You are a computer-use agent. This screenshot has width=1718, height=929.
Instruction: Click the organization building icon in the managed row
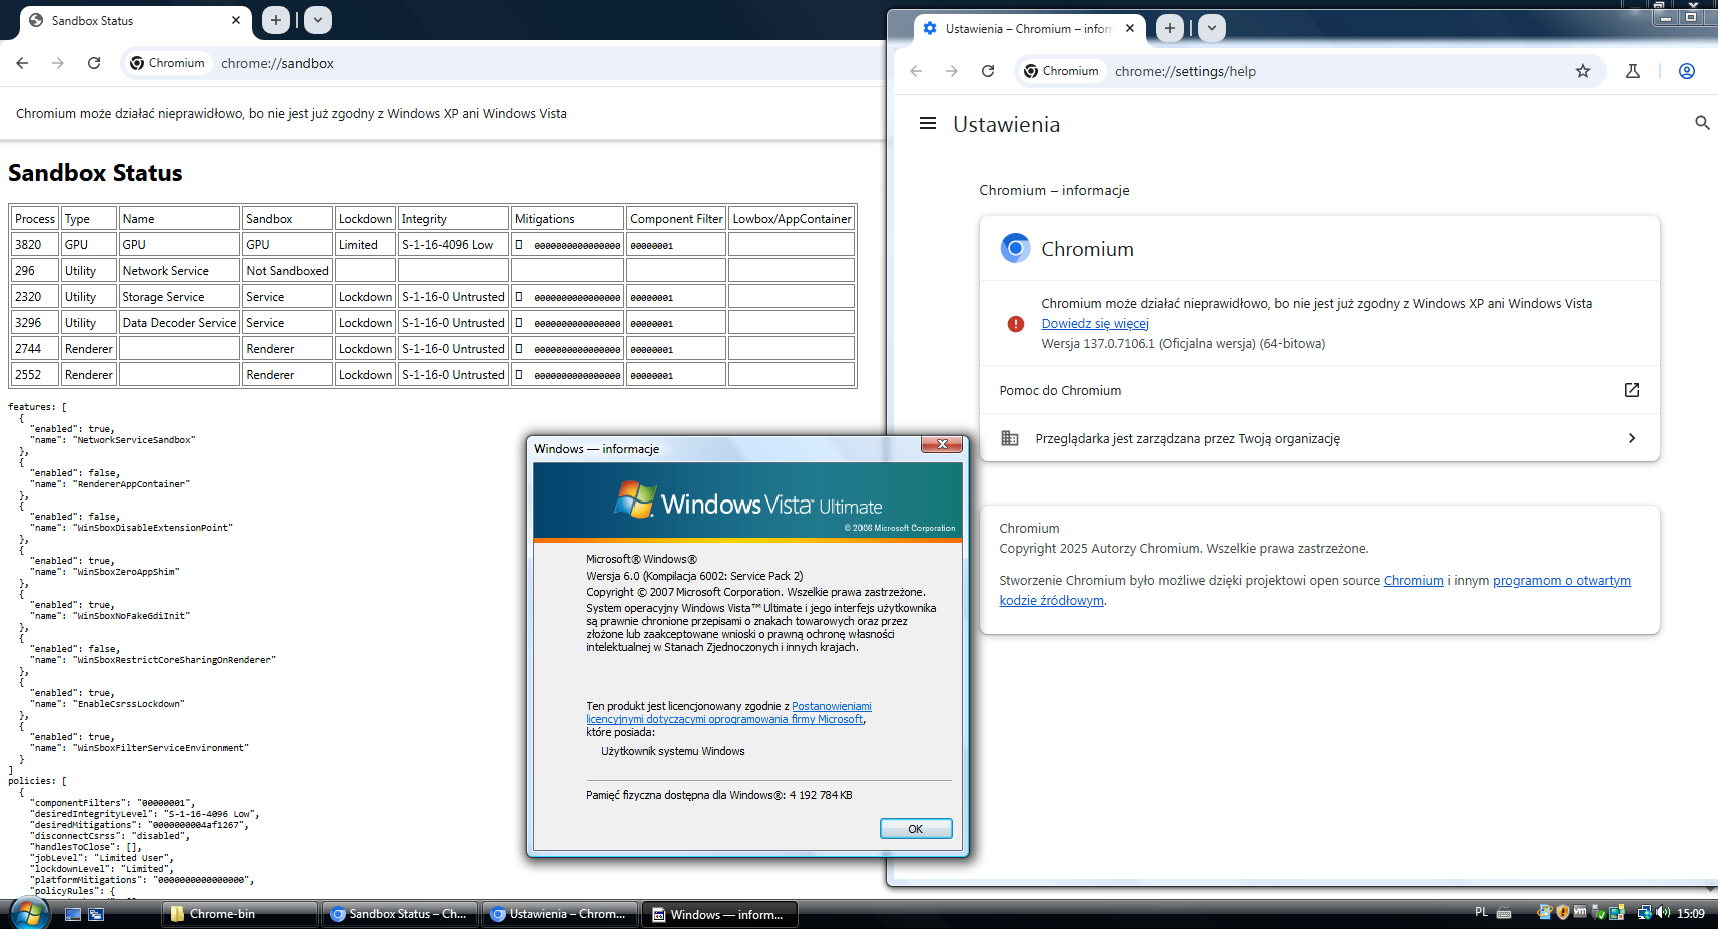(x=1010, y=438)
